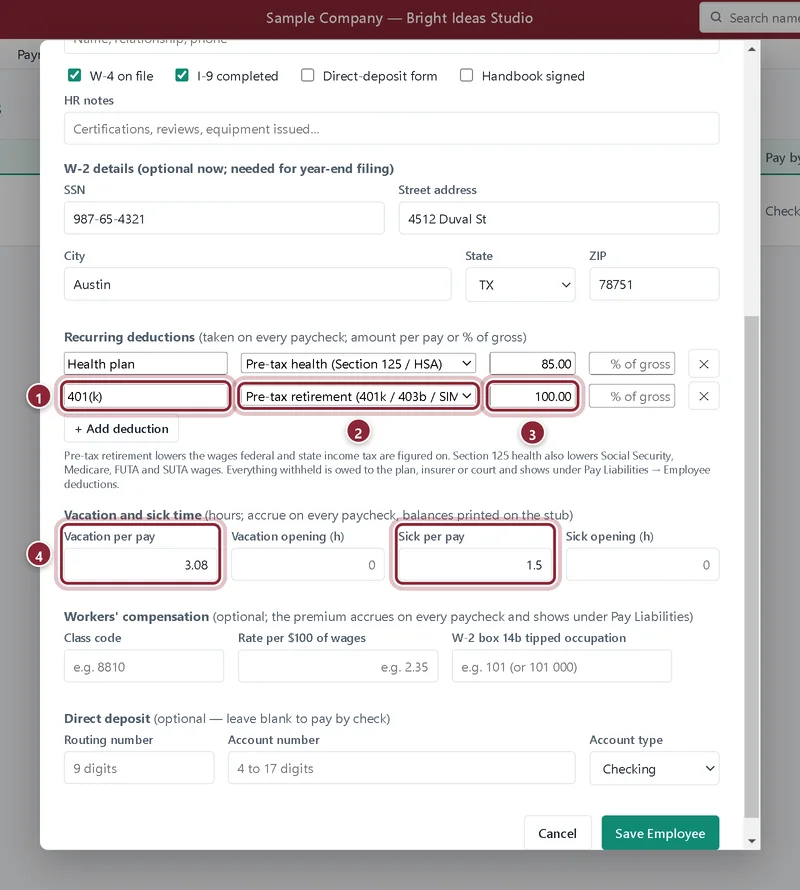Click the Workers' compensation heading
The width and height of the screenshot is (800, 890).
(136, 616)
